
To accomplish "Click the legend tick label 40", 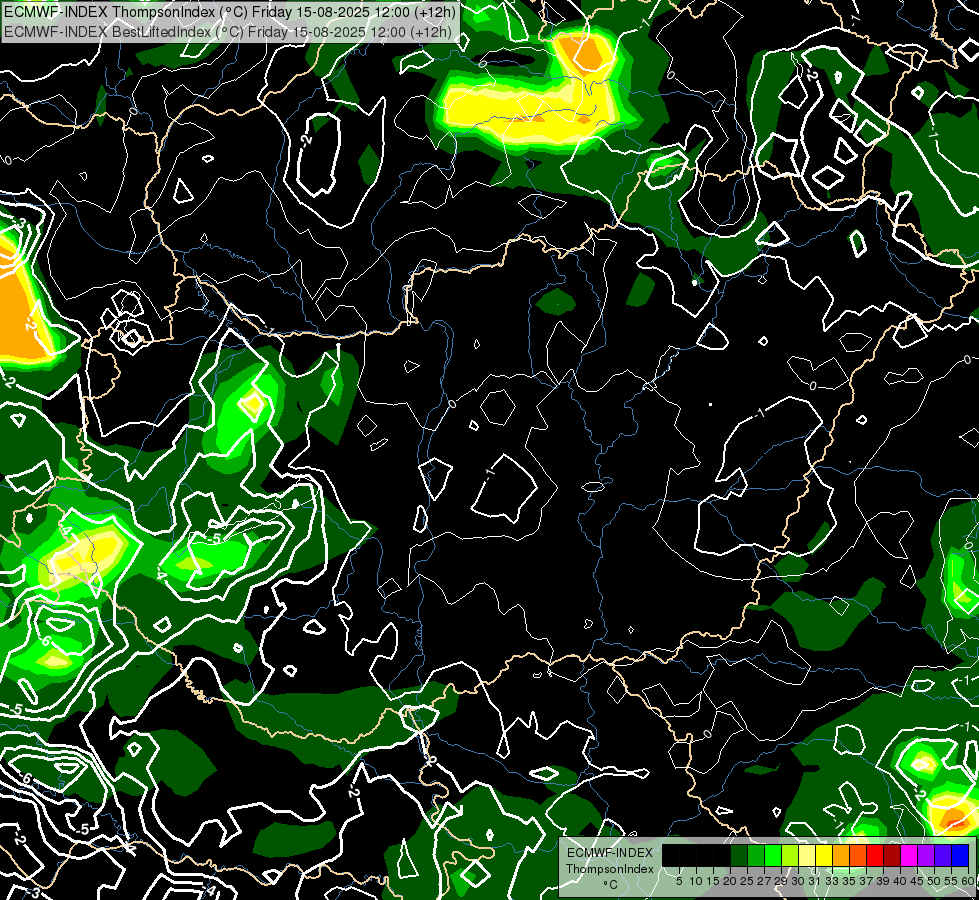I will click(900, 881).
